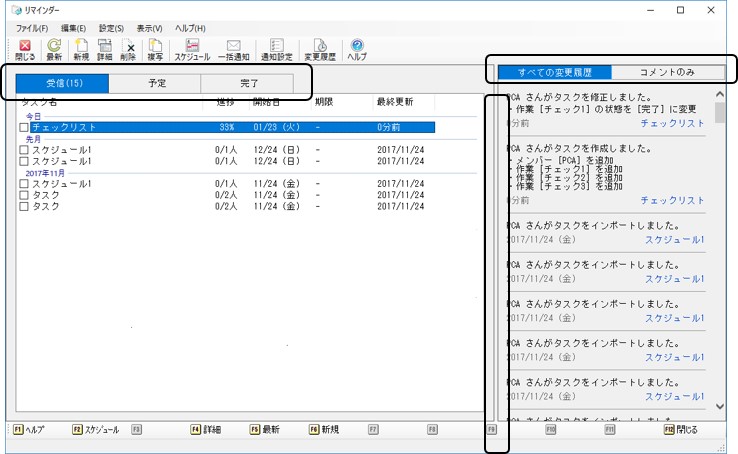Open task details via 詳細 toolbar icon
Screen dimensions: 738x454
pos(104,50)
